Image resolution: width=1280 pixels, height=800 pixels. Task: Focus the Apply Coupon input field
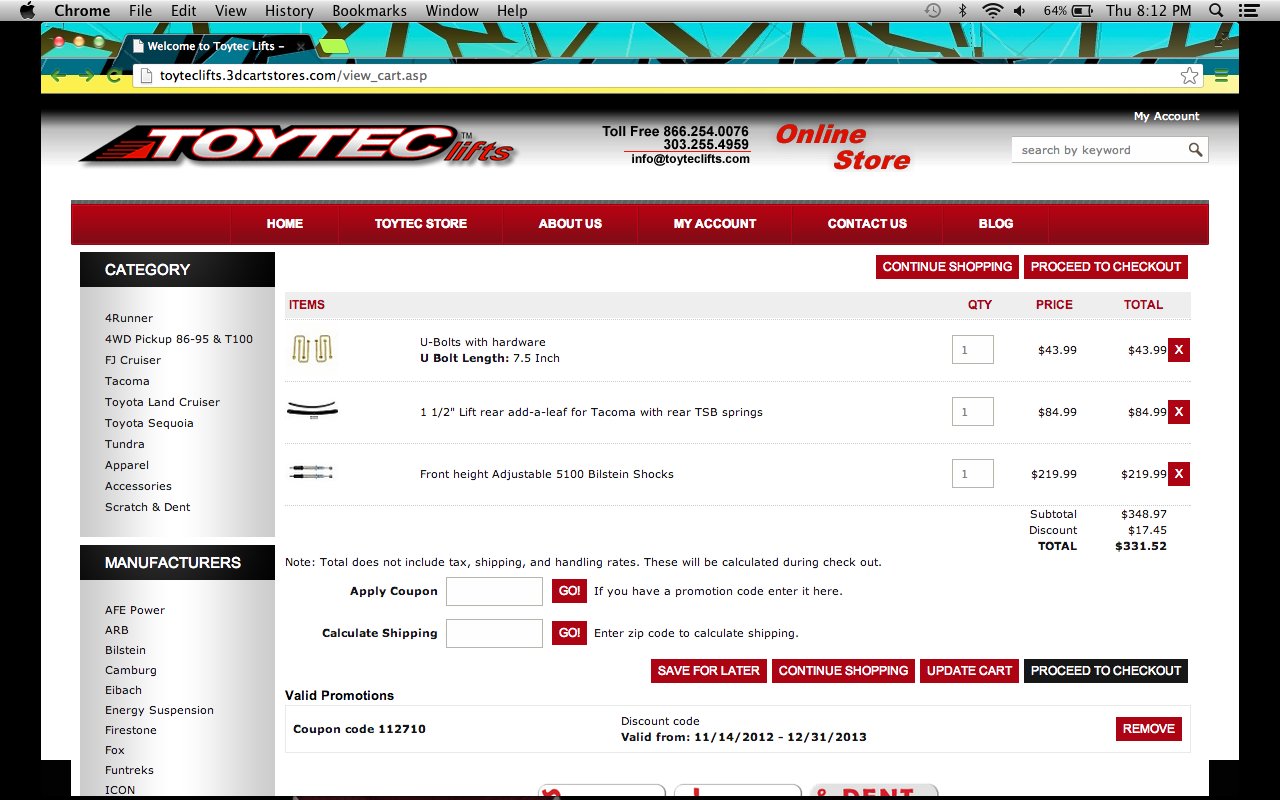(x=494, y=591)
